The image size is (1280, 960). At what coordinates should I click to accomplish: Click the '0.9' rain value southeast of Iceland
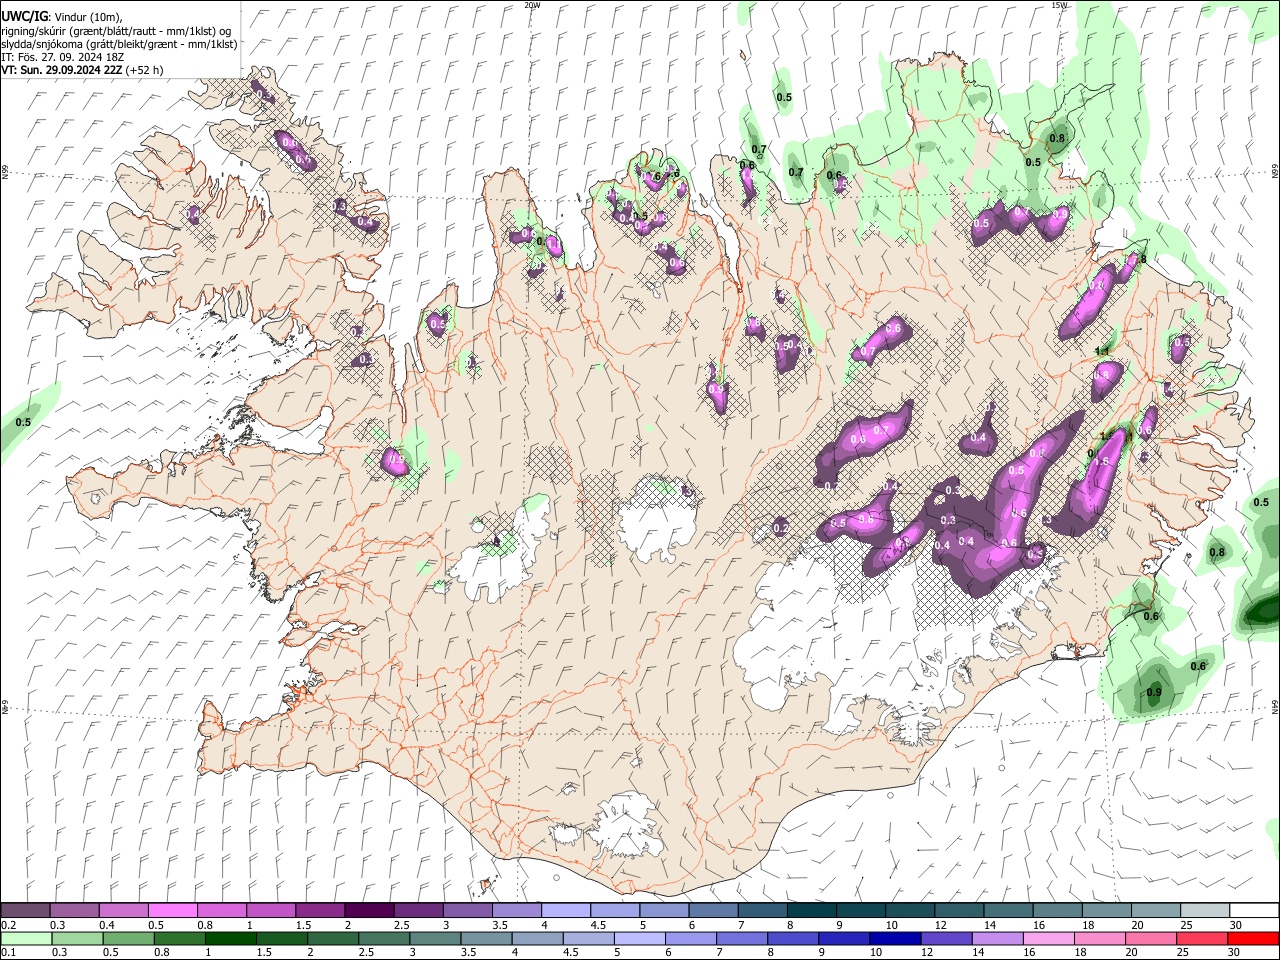pos(1153,693)
